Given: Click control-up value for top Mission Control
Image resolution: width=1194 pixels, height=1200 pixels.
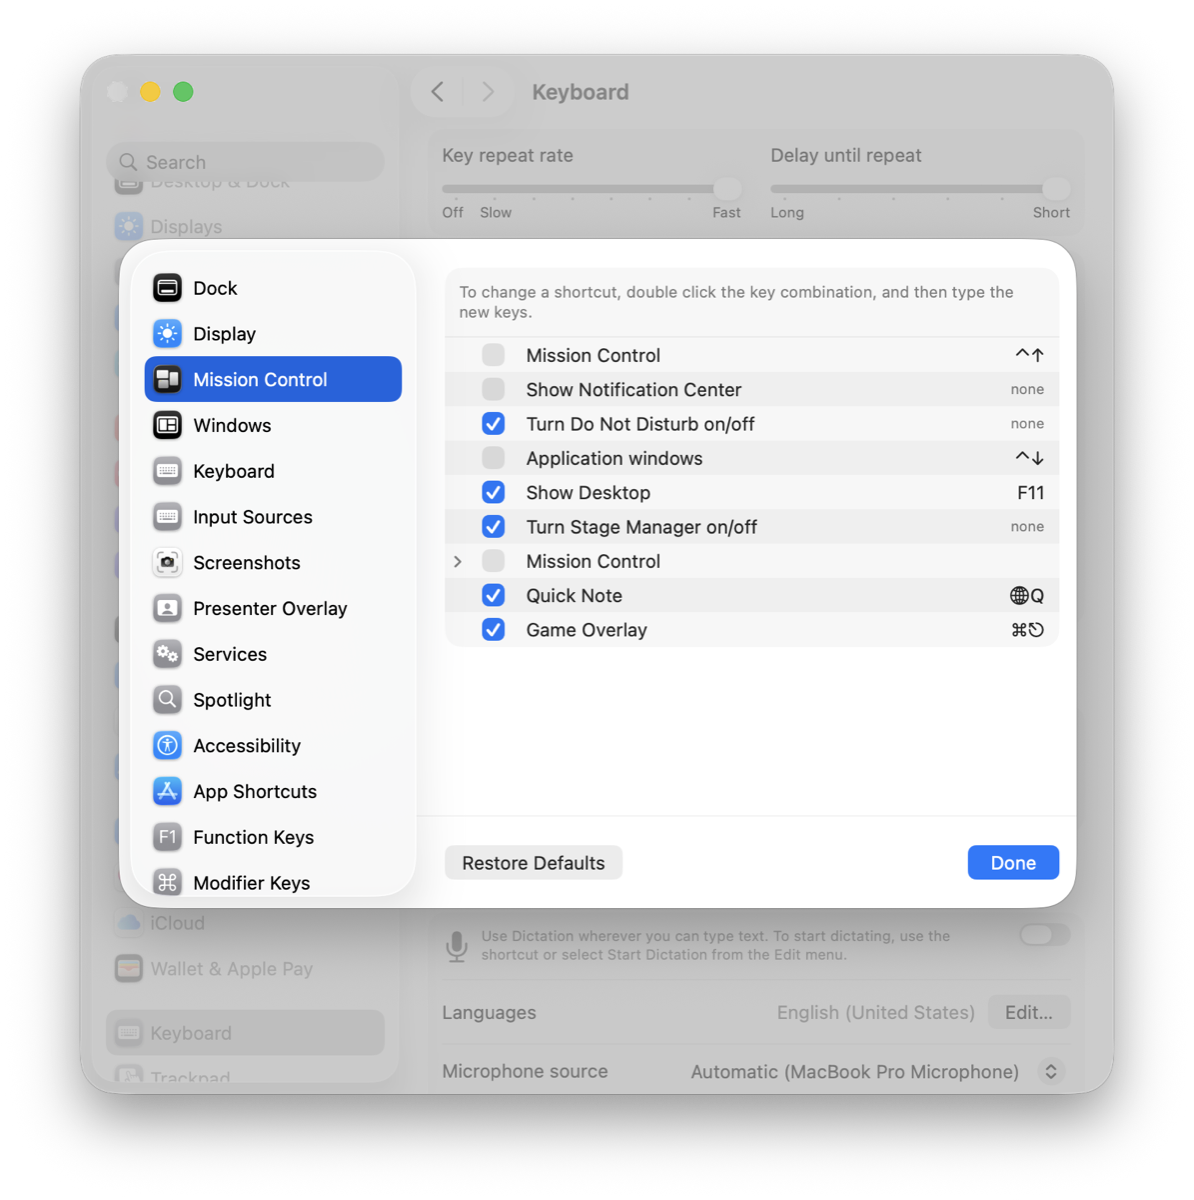Looking at the screenshot, I should click(x=1030, y=355).
